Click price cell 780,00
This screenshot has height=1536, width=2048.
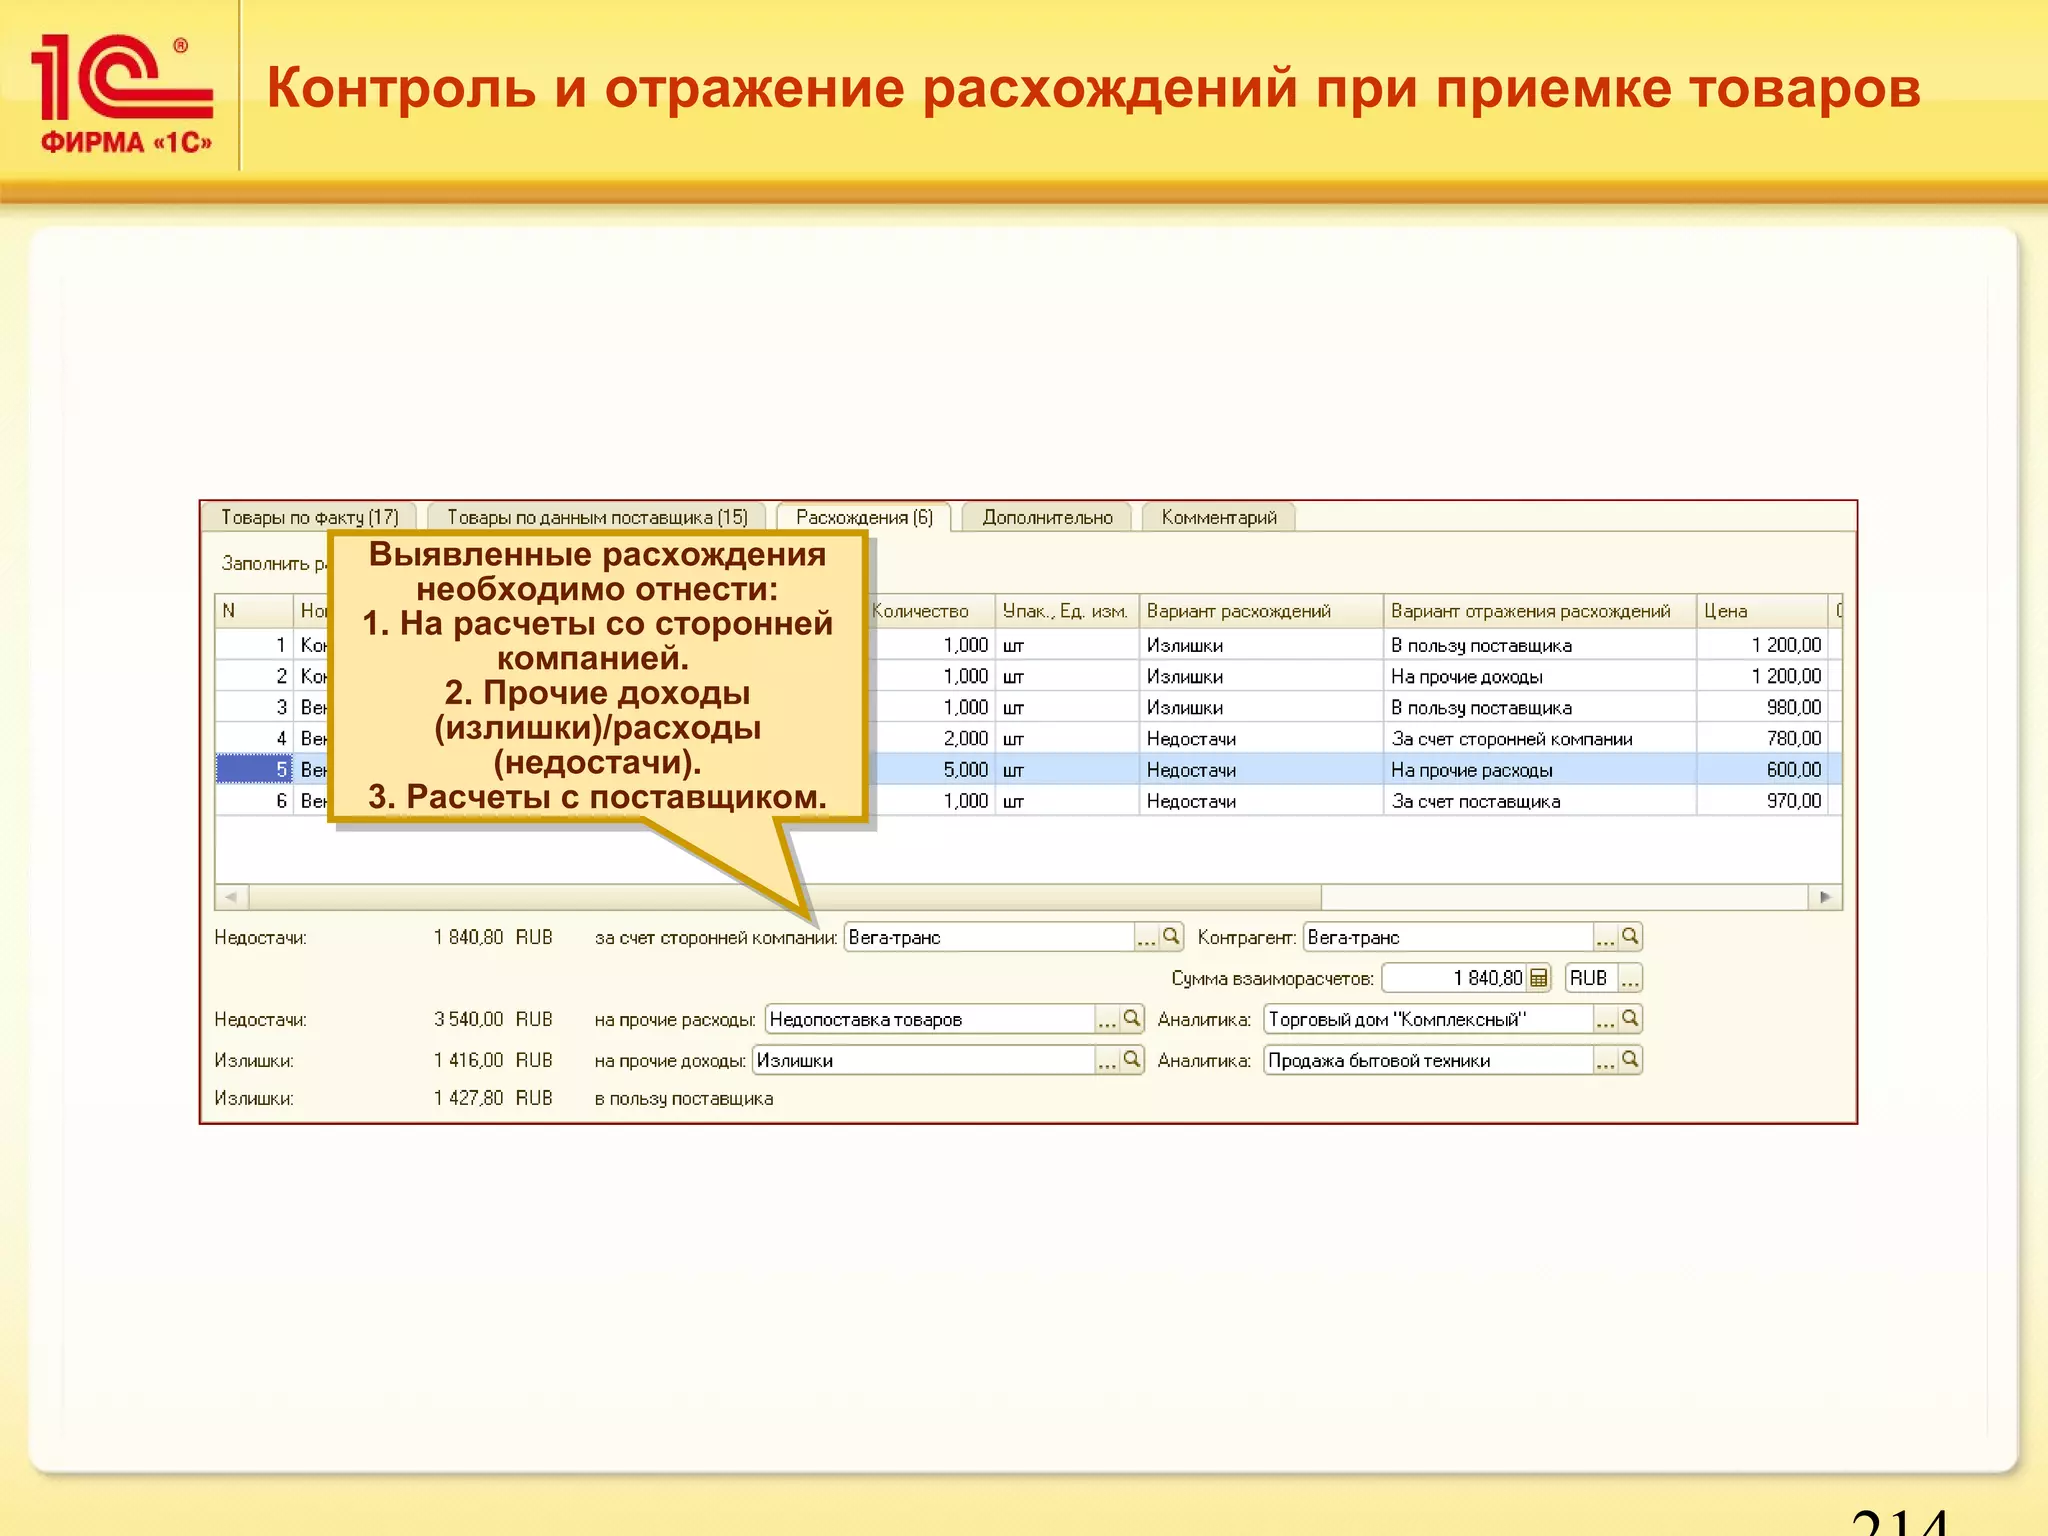coord(1762,739)
